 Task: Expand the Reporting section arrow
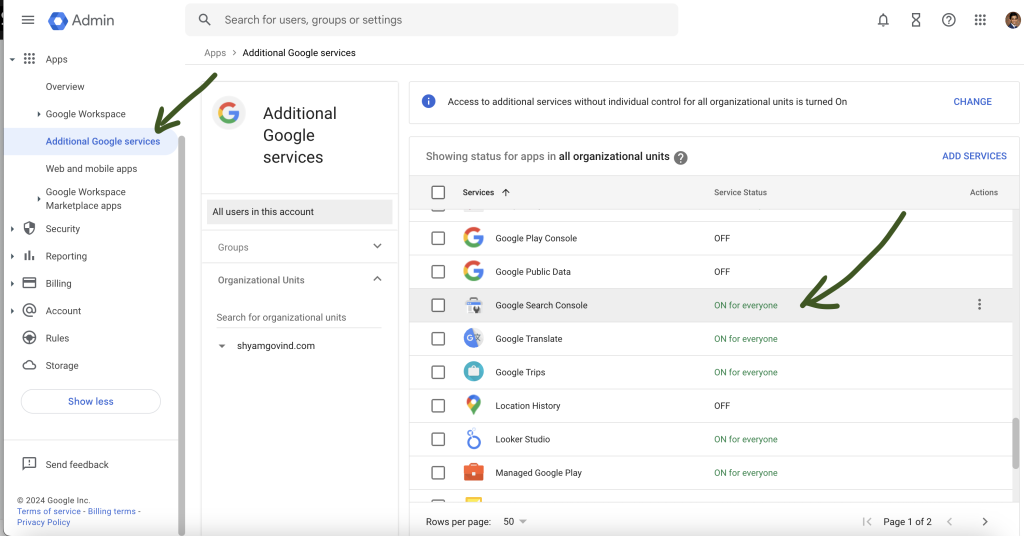(x=12, y=256)
